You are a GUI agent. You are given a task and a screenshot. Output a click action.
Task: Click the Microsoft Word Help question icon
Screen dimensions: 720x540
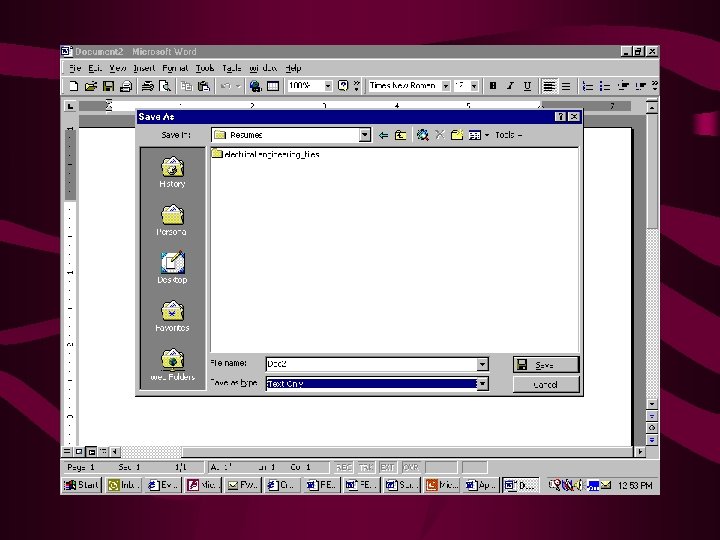pos(343,86)
